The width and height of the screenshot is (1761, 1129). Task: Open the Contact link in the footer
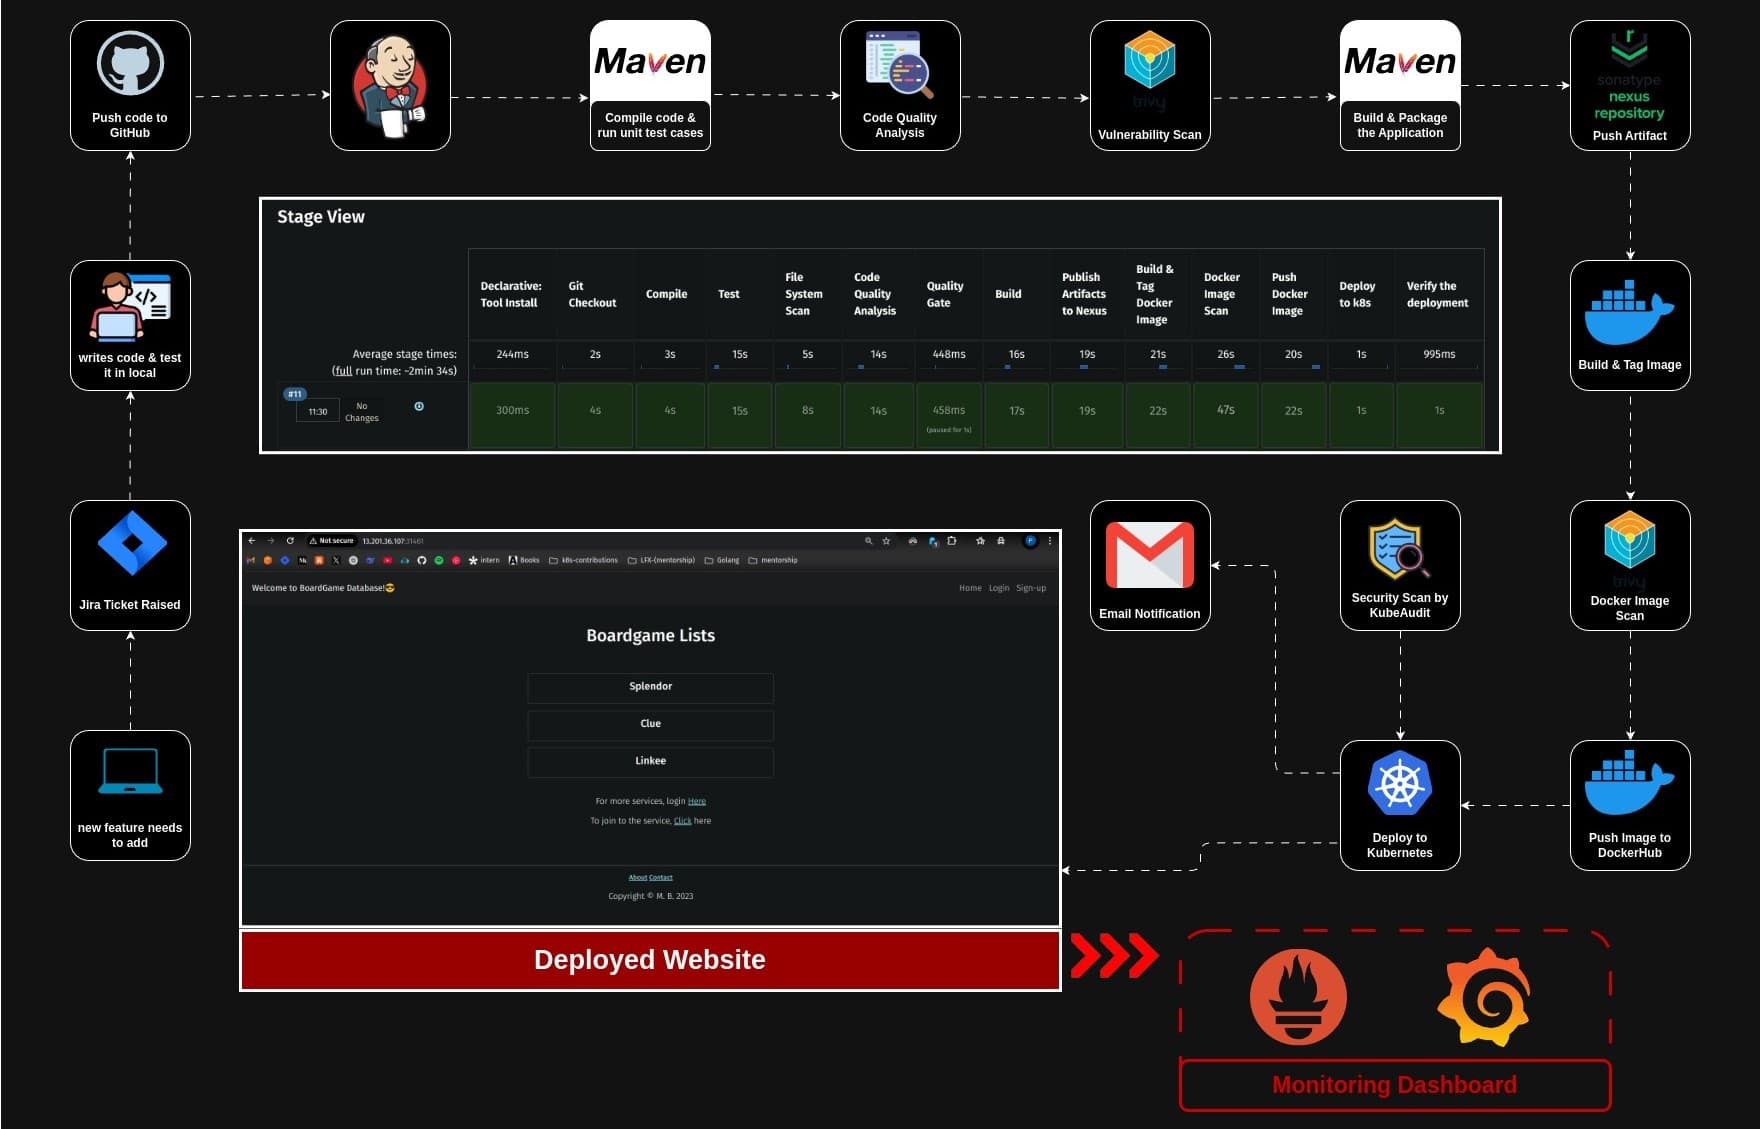661,877
